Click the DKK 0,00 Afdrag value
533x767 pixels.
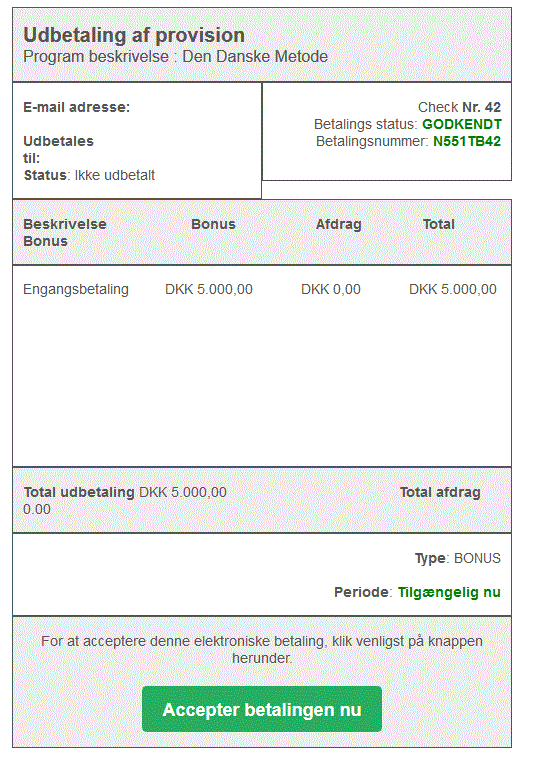(x=331, y=289)
